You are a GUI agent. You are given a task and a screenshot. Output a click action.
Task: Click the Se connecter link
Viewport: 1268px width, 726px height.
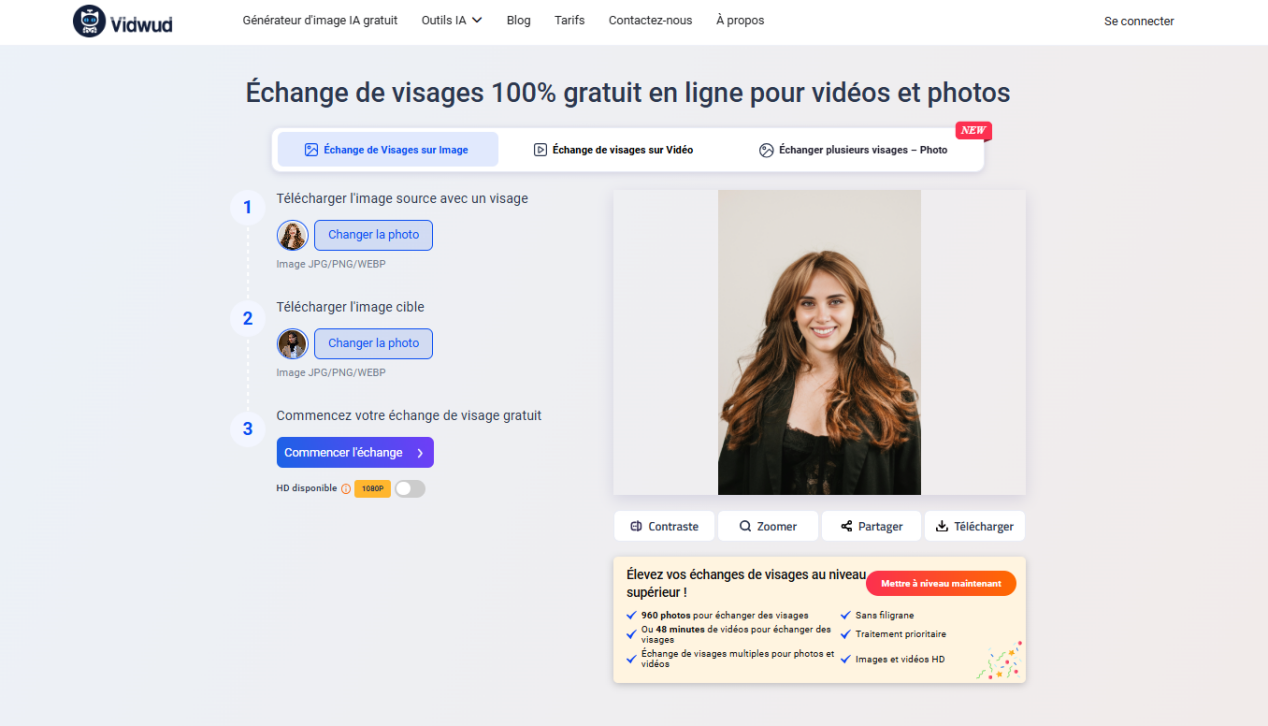[x=1138, y=20]
